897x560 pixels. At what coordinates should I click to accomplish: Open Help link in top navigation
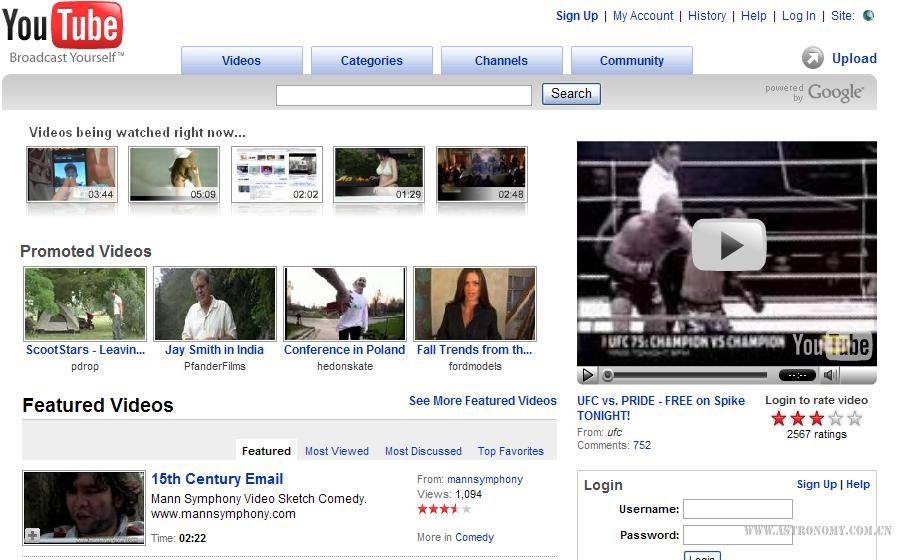[753, 16]
